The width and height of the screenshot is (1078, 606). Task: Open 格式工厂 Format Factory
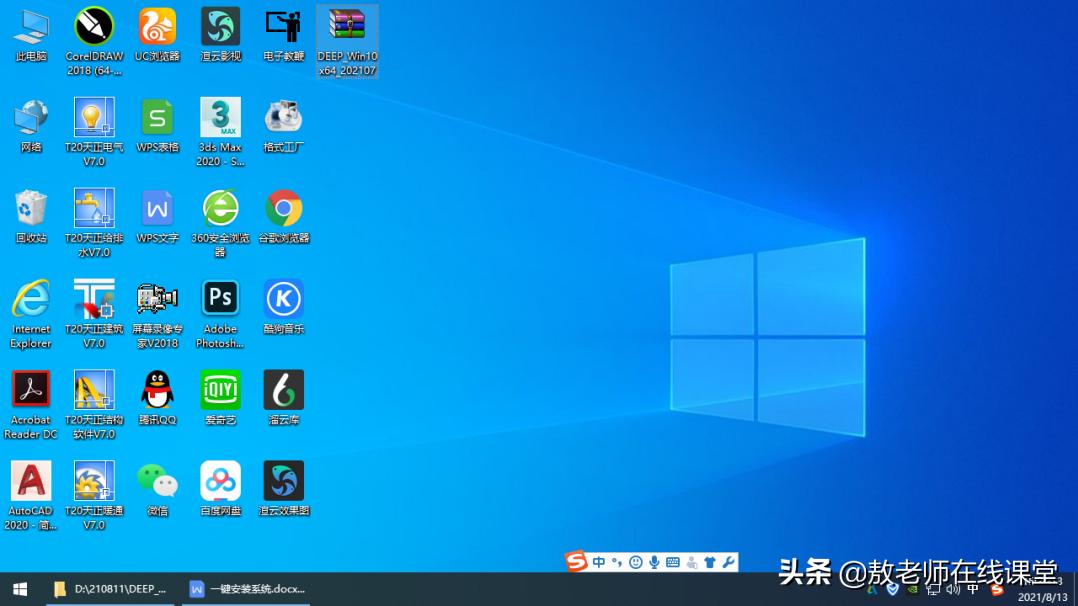coord(283,118)
